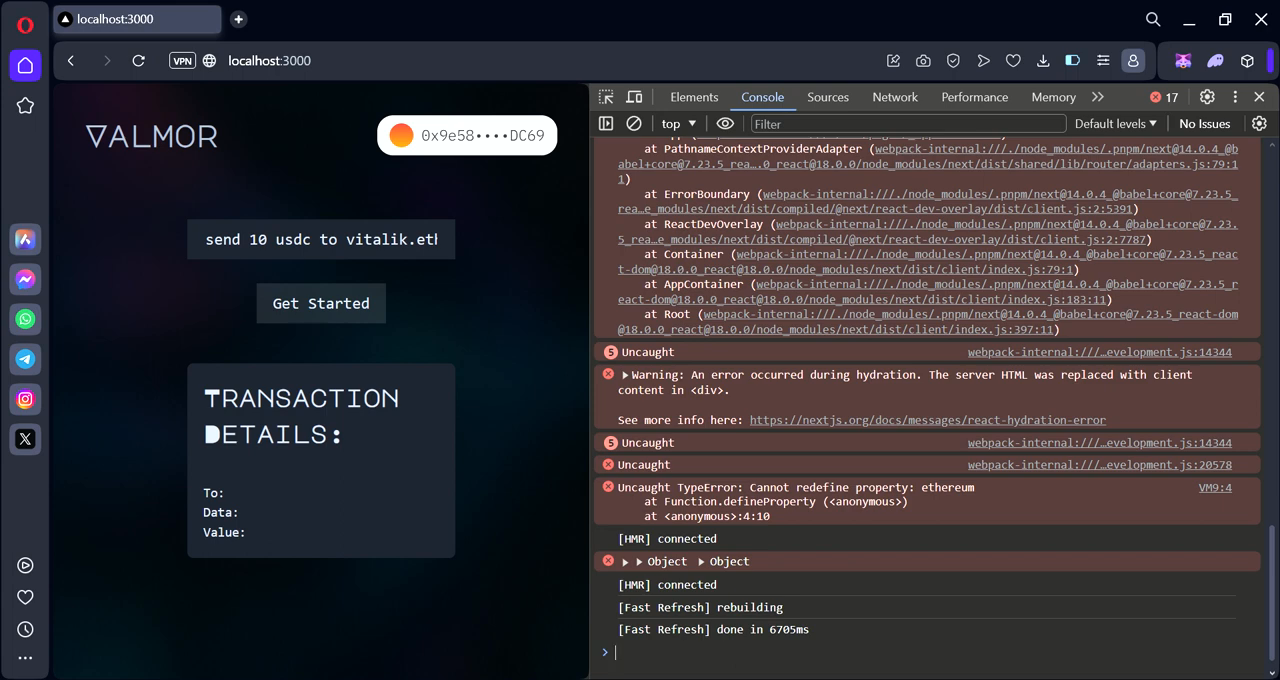The width and height of the screenshot is (1280, 680).
Task: Switch to the Sources tab
Action: [x=828, y=97]
